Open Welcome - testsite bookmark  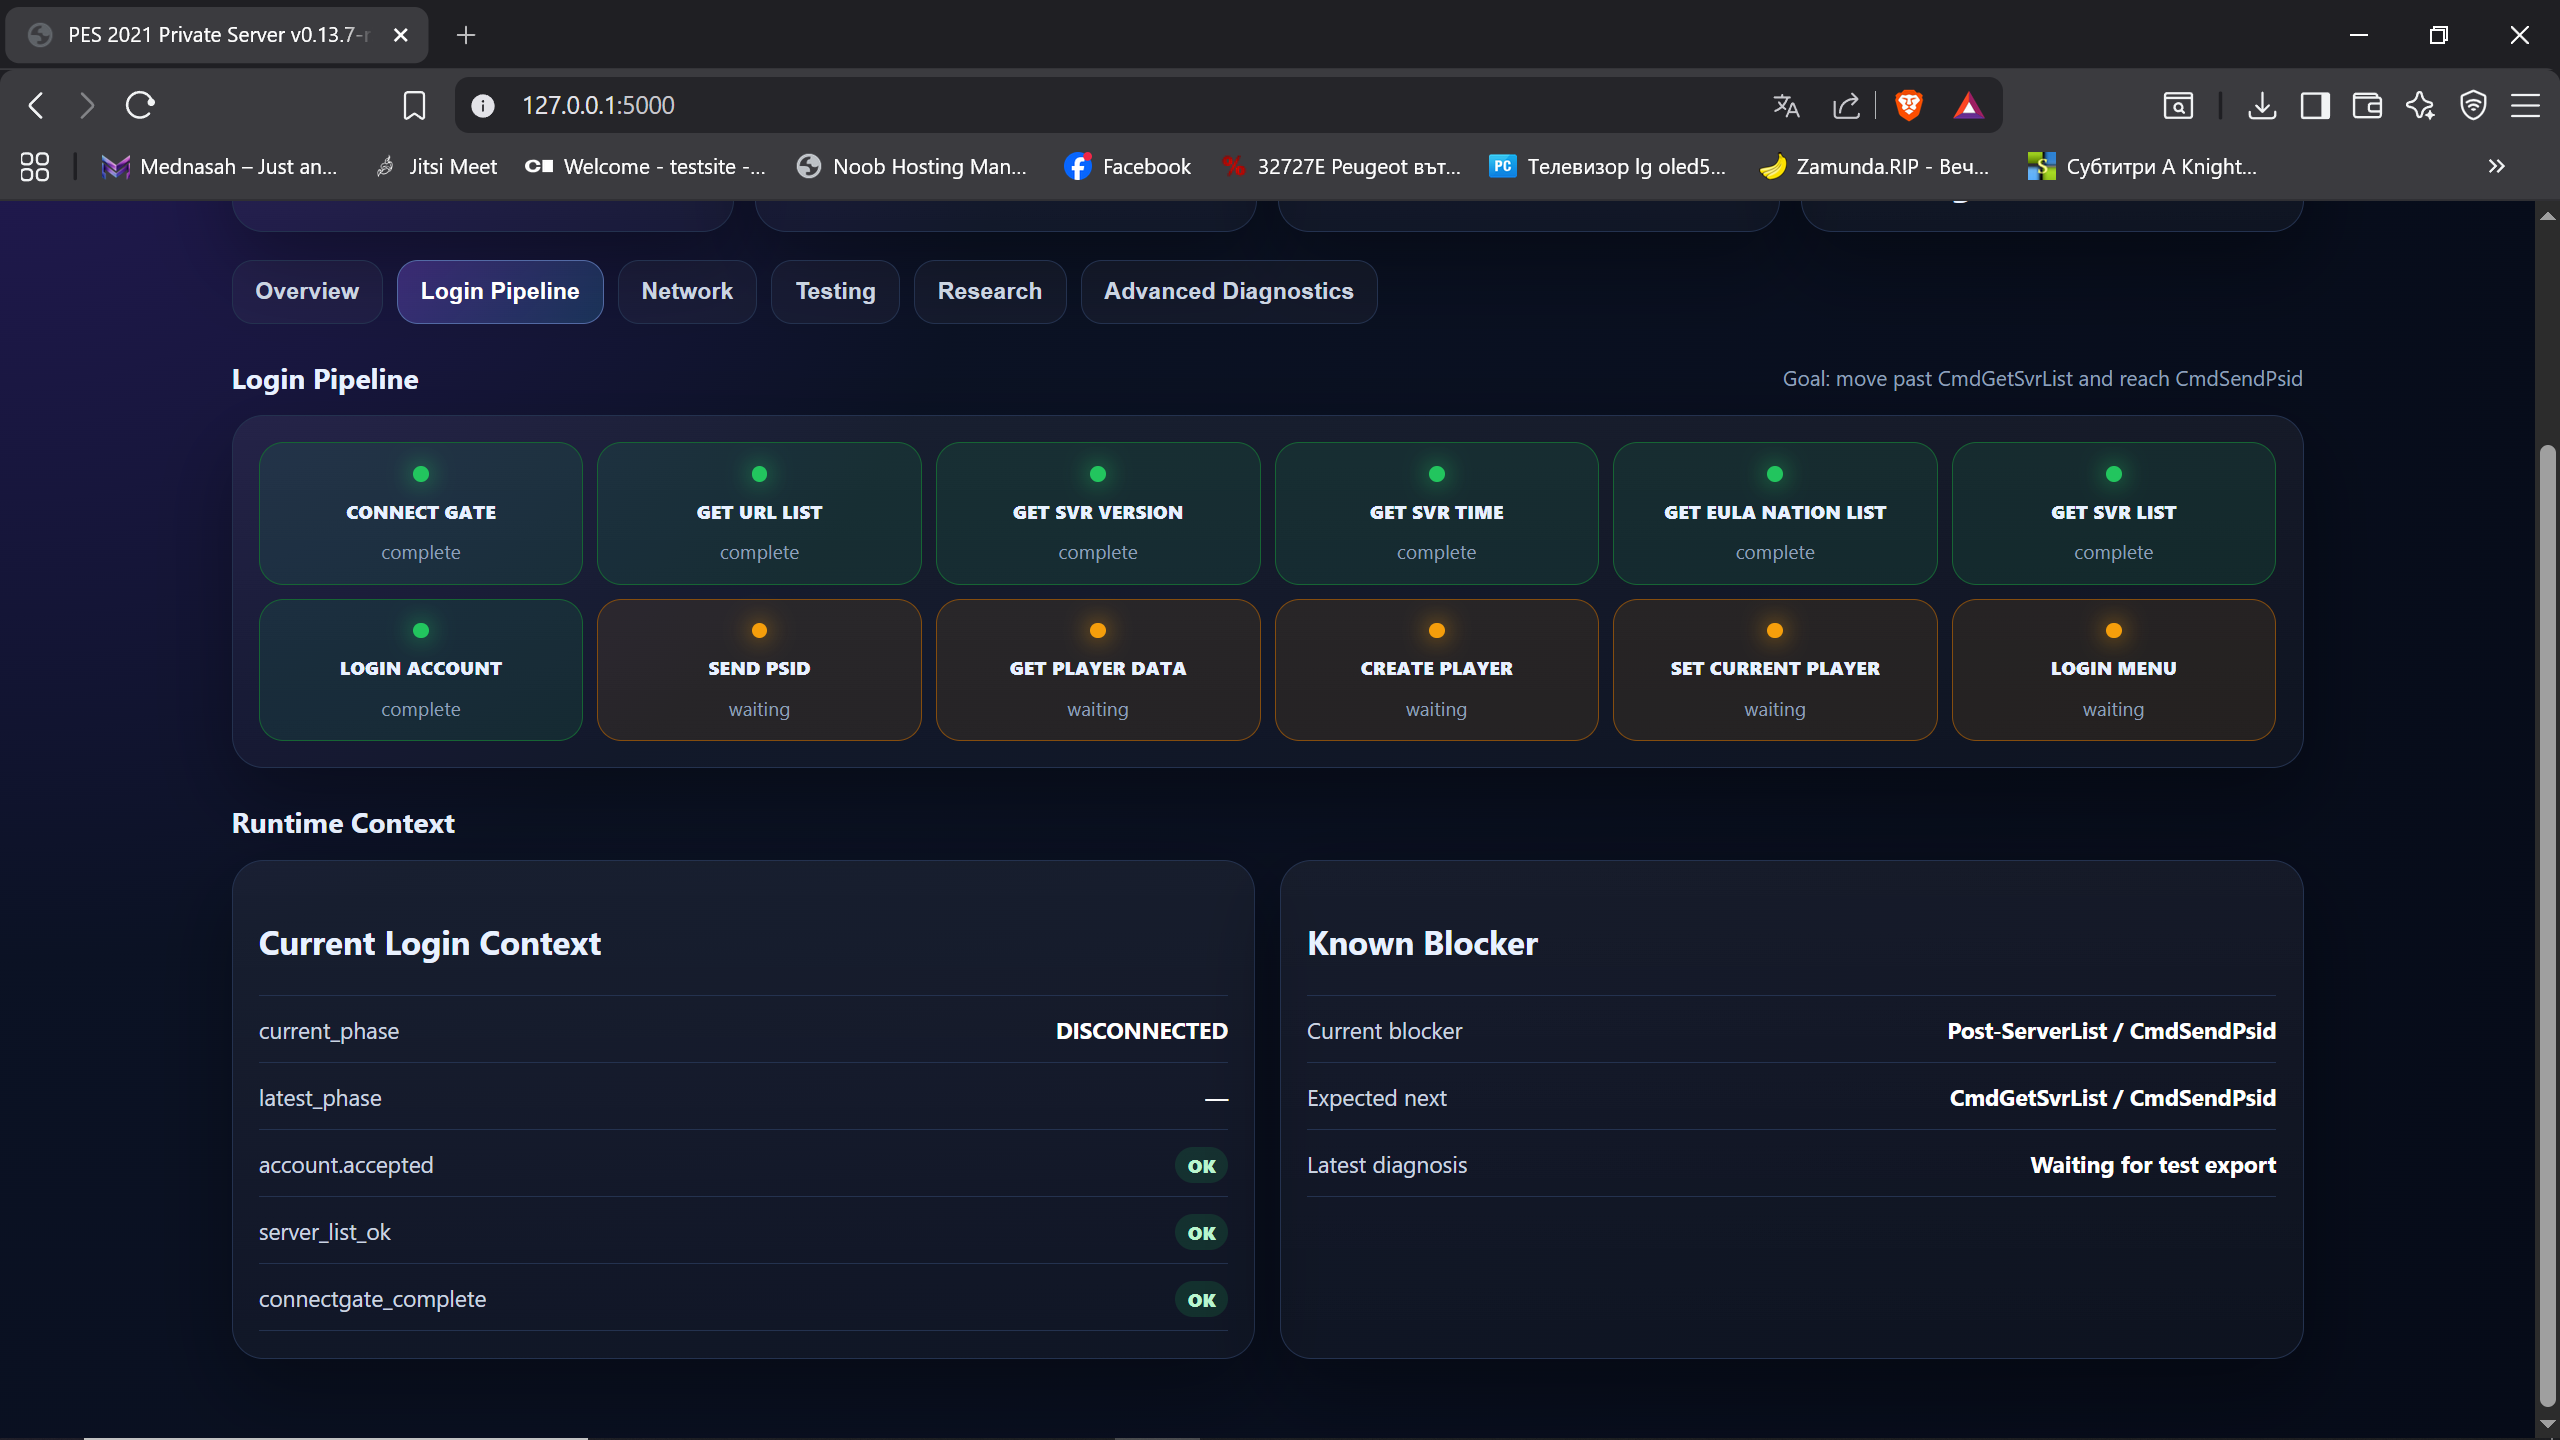[x=646, y=166]
